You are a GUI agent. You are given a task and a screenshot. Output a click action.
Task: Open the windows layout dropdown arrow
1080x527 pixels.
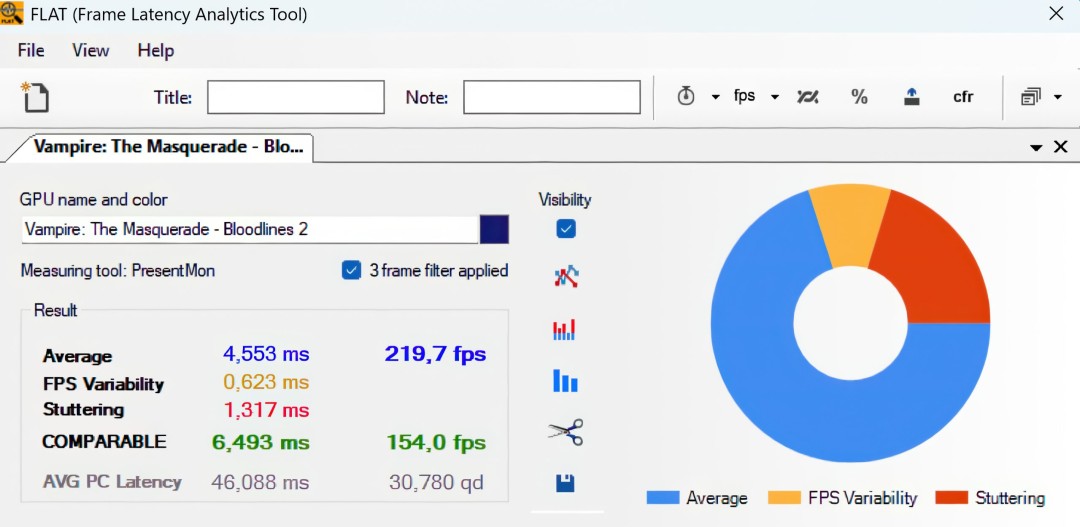click(1058, 98)
